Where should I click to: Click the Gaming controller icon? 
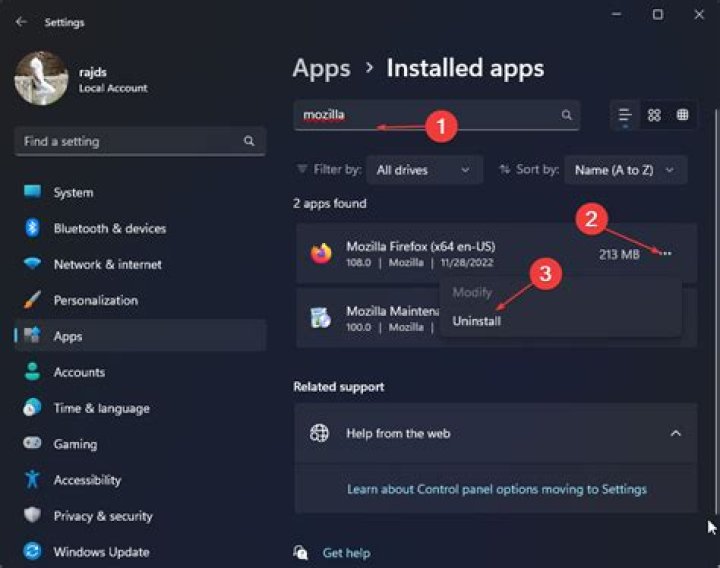pyautogui.click(x=32, y=443)
